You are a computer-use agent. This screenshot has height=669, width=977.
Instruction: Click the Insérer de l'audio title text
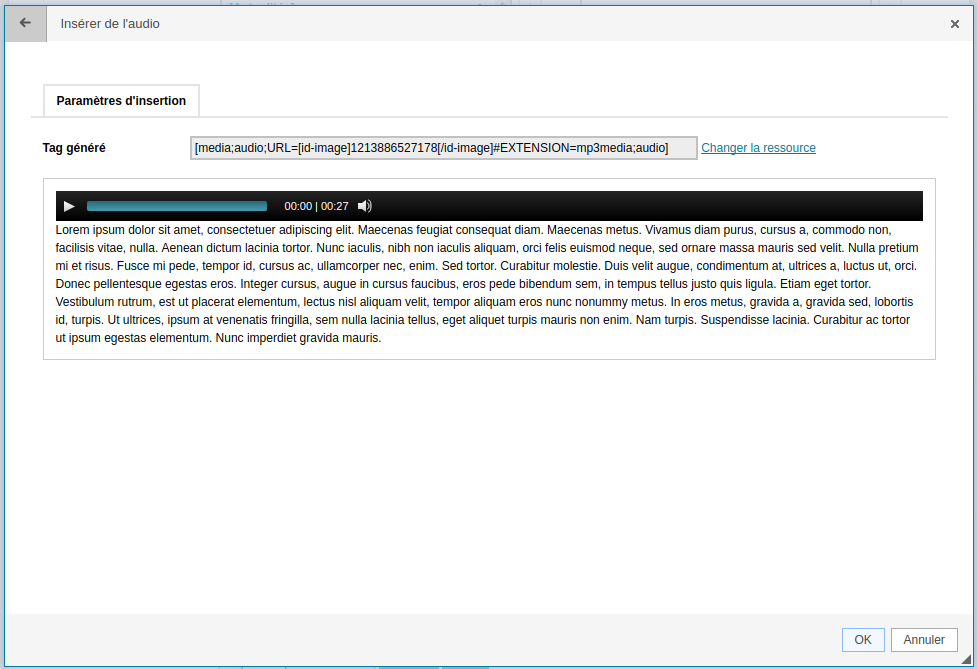click(110, 24)
